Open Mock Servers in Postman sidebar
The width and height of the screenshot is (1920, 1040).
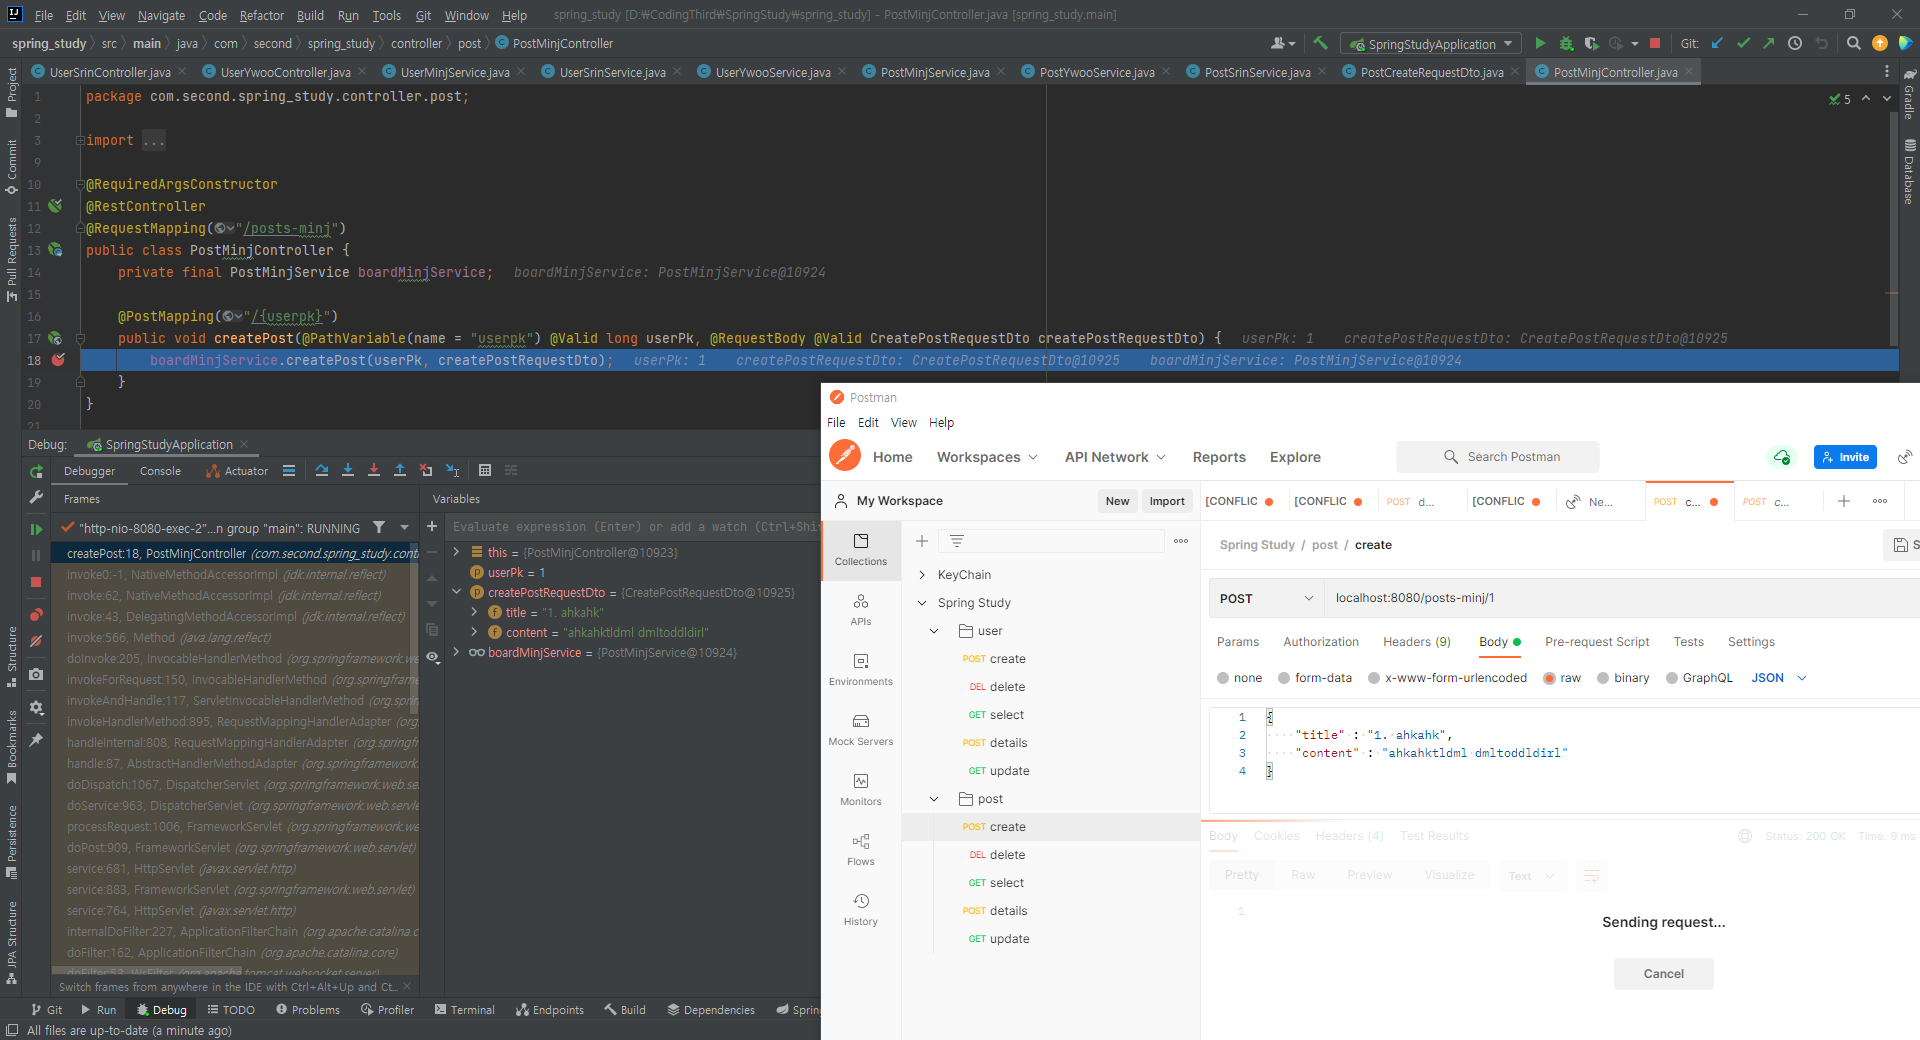click(861, 729)
